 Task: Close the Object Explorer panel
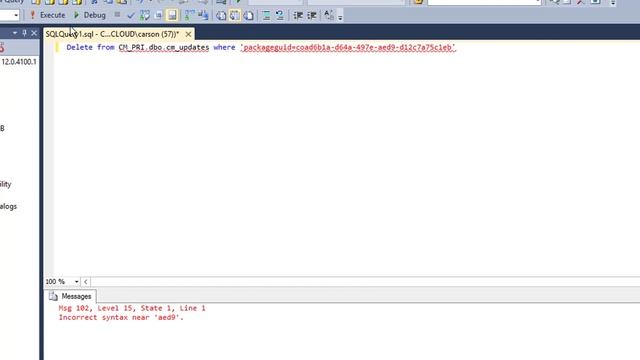[34, 33]
